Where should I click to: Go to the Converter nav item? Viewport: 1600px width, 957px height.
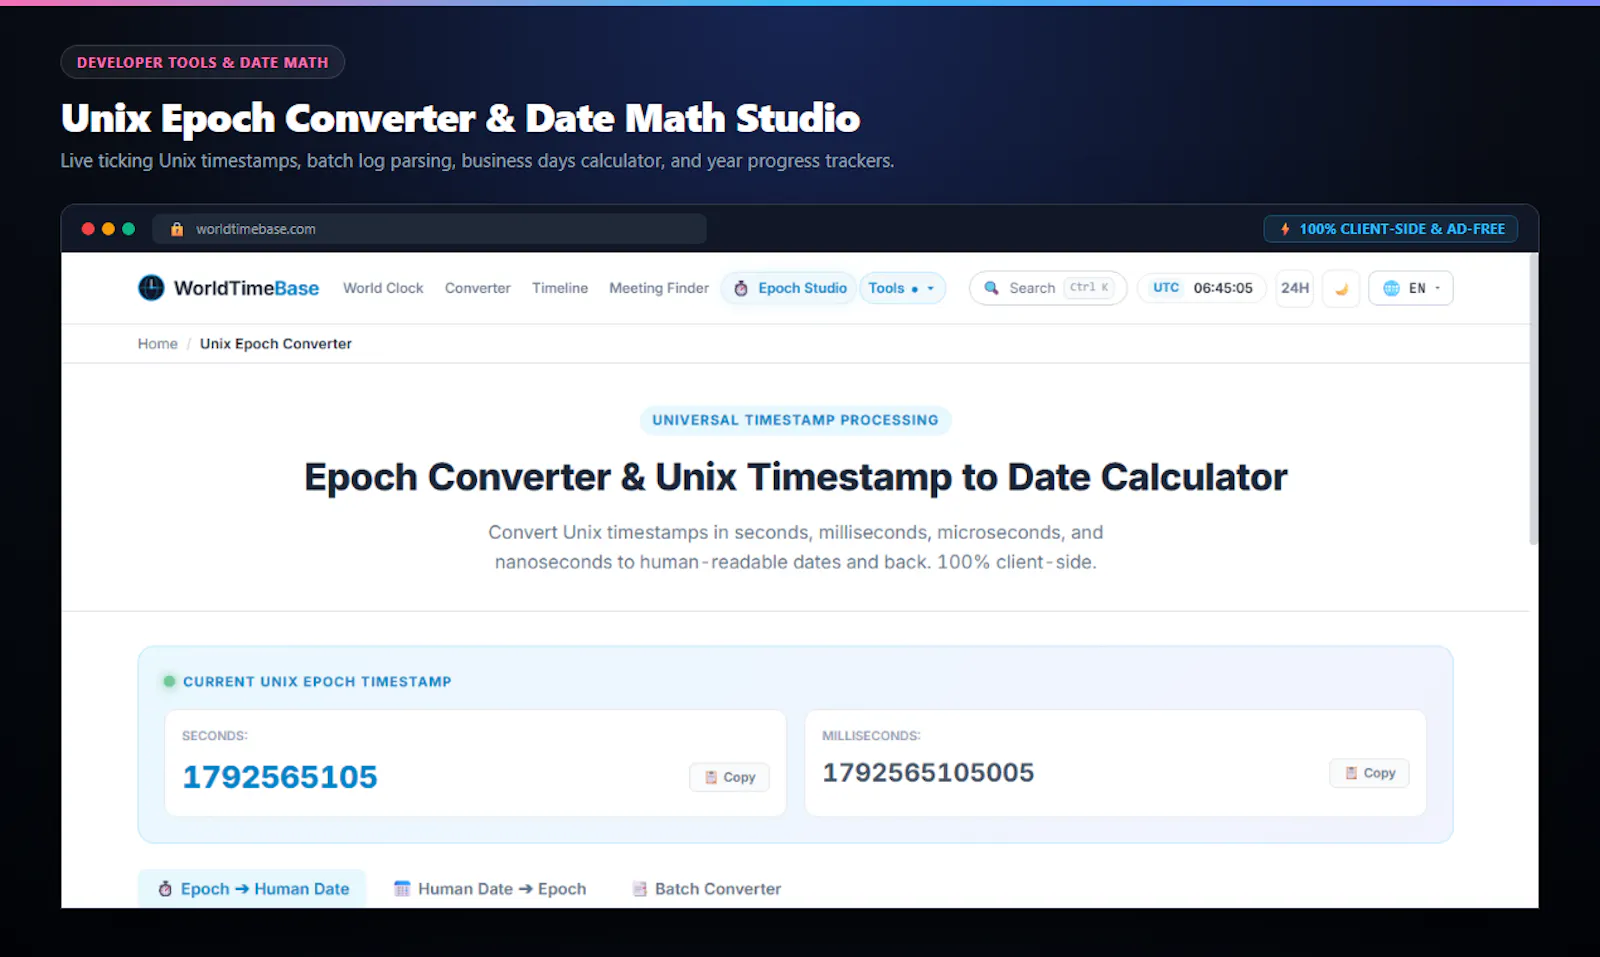[477, 288]
